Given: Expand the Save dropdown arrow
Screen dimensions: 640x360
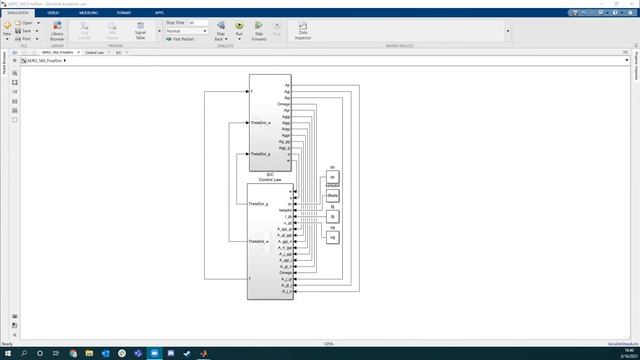Looking at the screenshot, I should coord(37,31).
